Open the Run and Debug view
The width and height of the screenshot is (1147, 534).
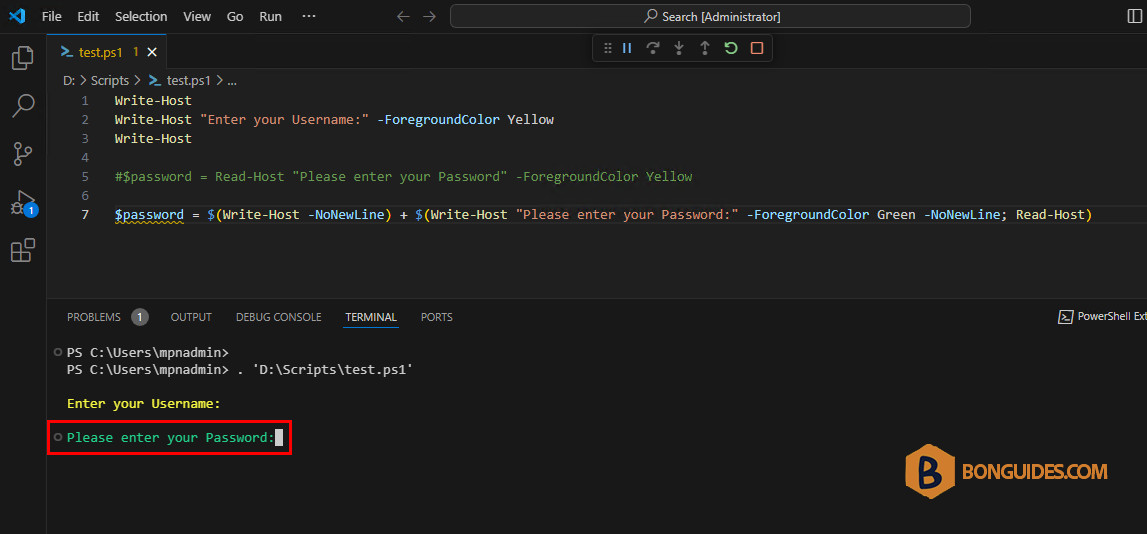(23, 203)
